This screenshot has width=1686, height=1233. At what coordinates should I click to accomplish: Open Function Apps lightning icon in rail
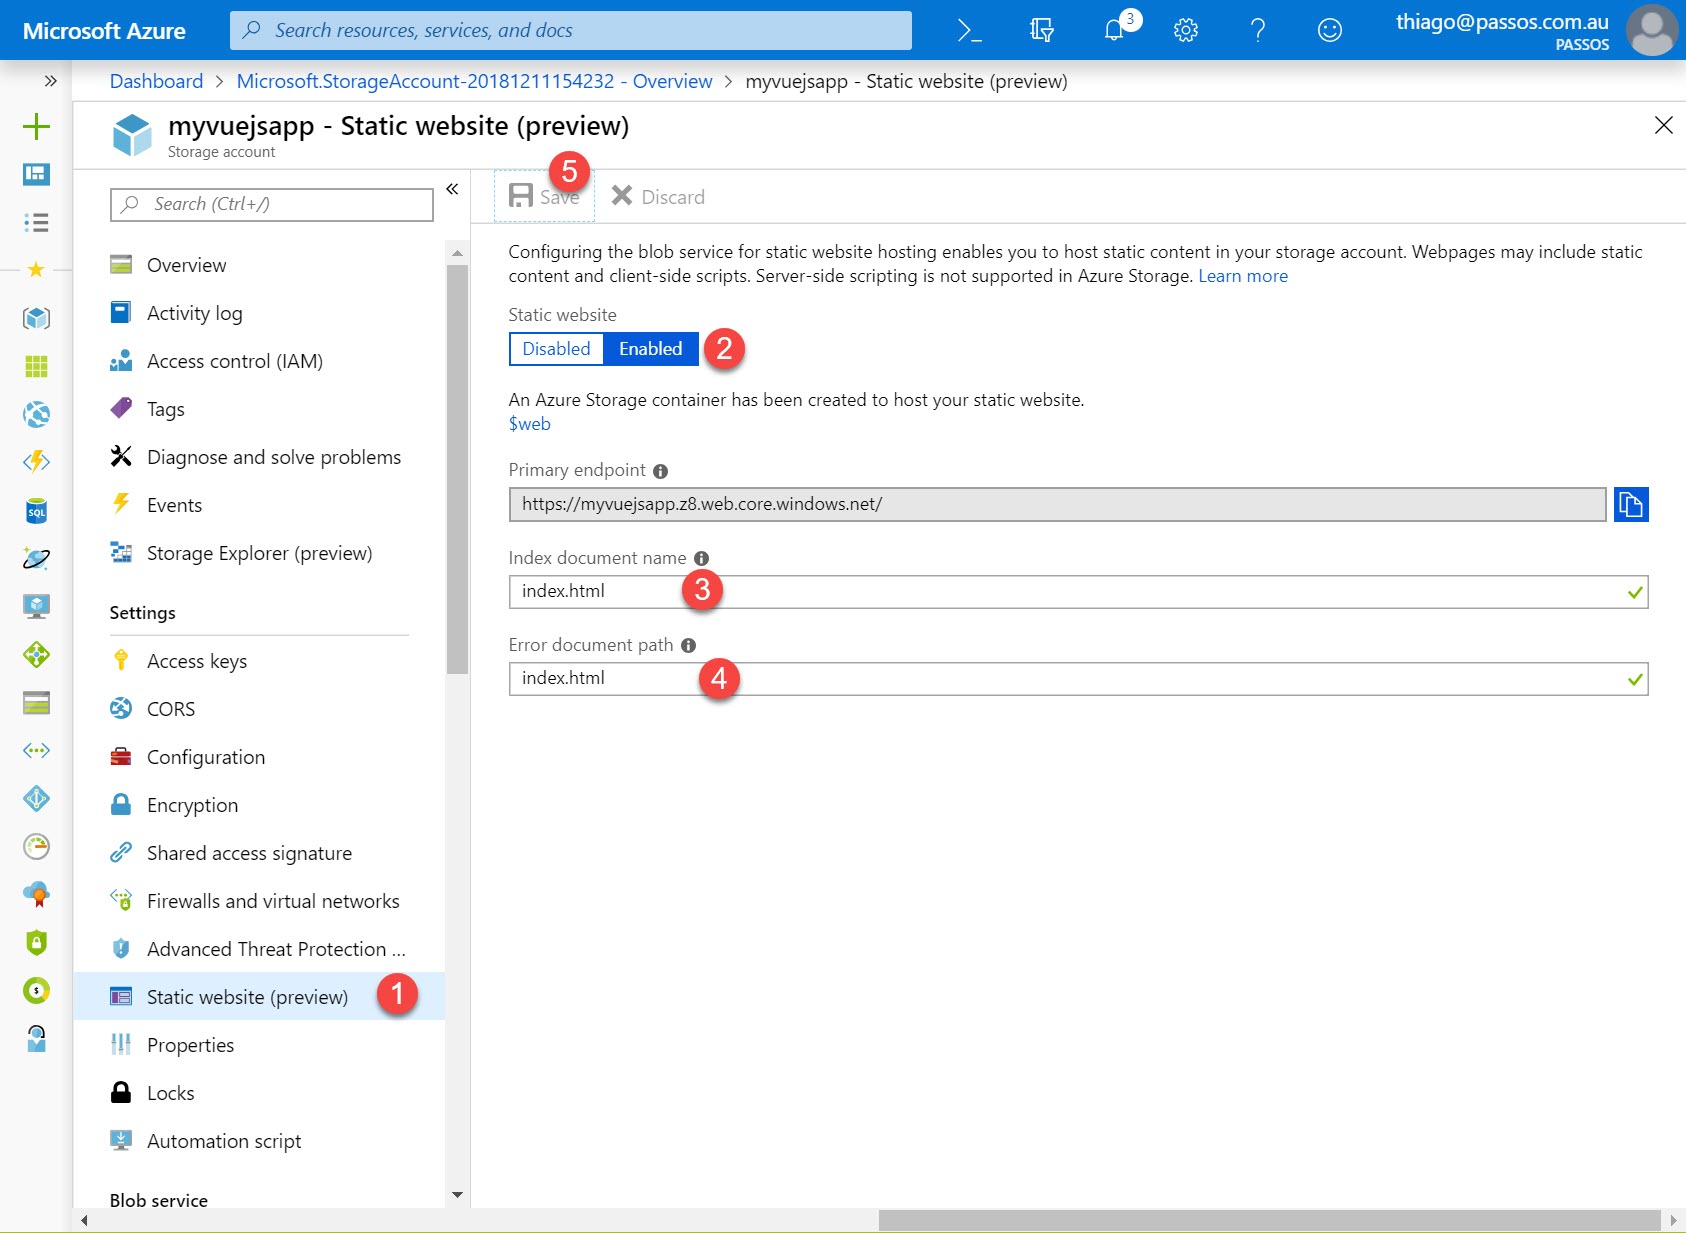click(36, 462)
